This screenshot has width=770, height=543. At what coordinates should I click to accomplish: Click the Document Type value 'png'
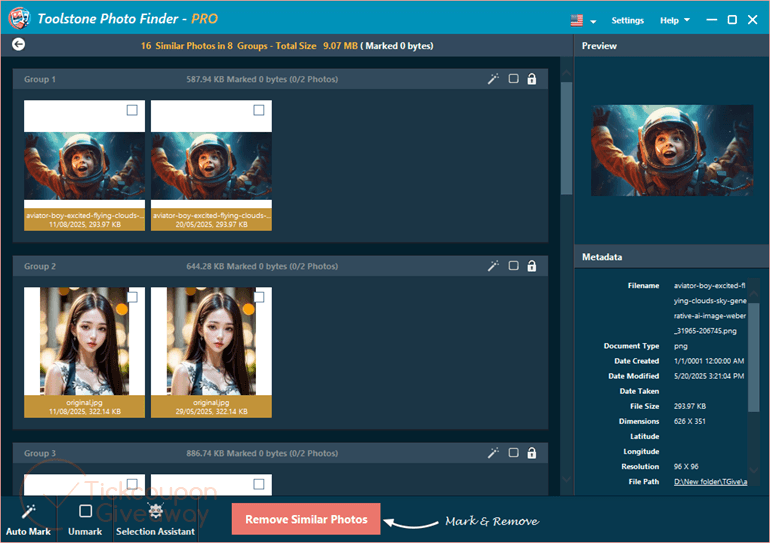click(x=681, y=346)
